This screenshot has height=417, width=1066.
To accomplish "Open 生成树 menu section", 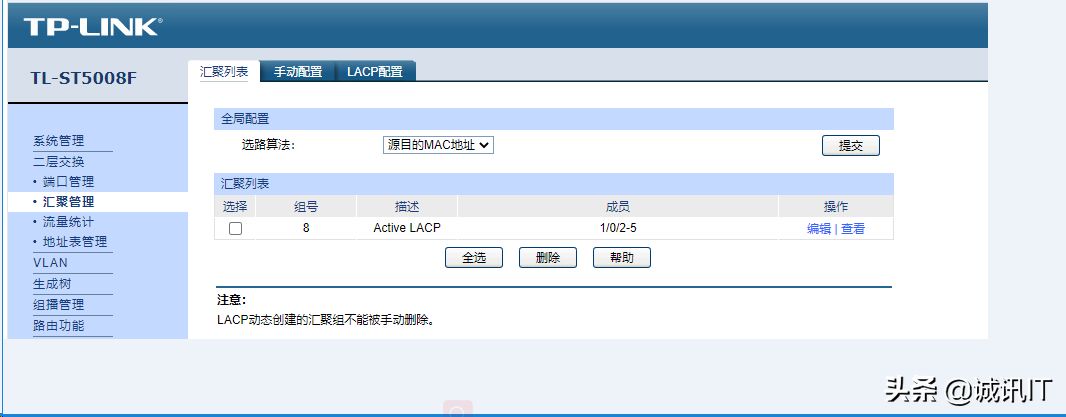I will pyautogui.click(x=52, y=284).
